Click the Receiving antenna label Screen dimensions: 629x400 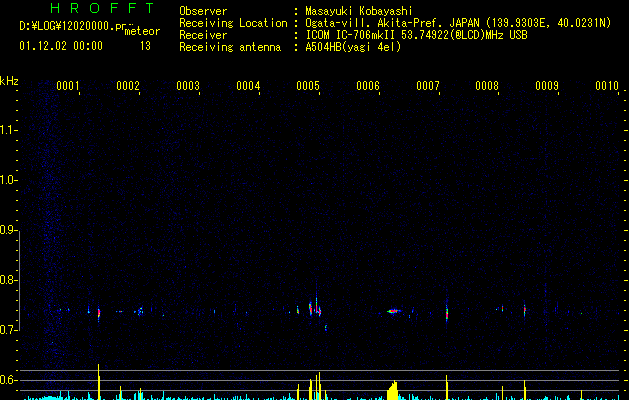(x=230, y=47)
